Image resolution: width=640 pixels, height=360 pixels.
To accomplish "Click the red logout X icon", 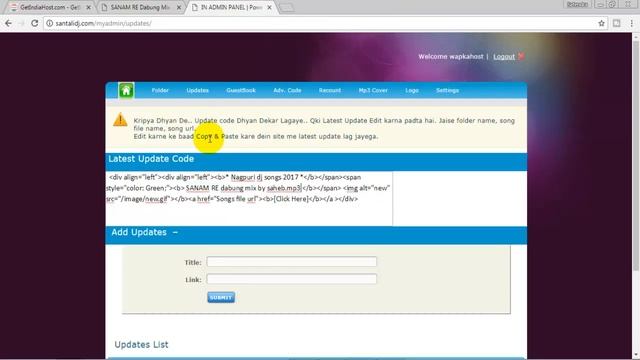I will click(521, 56).
